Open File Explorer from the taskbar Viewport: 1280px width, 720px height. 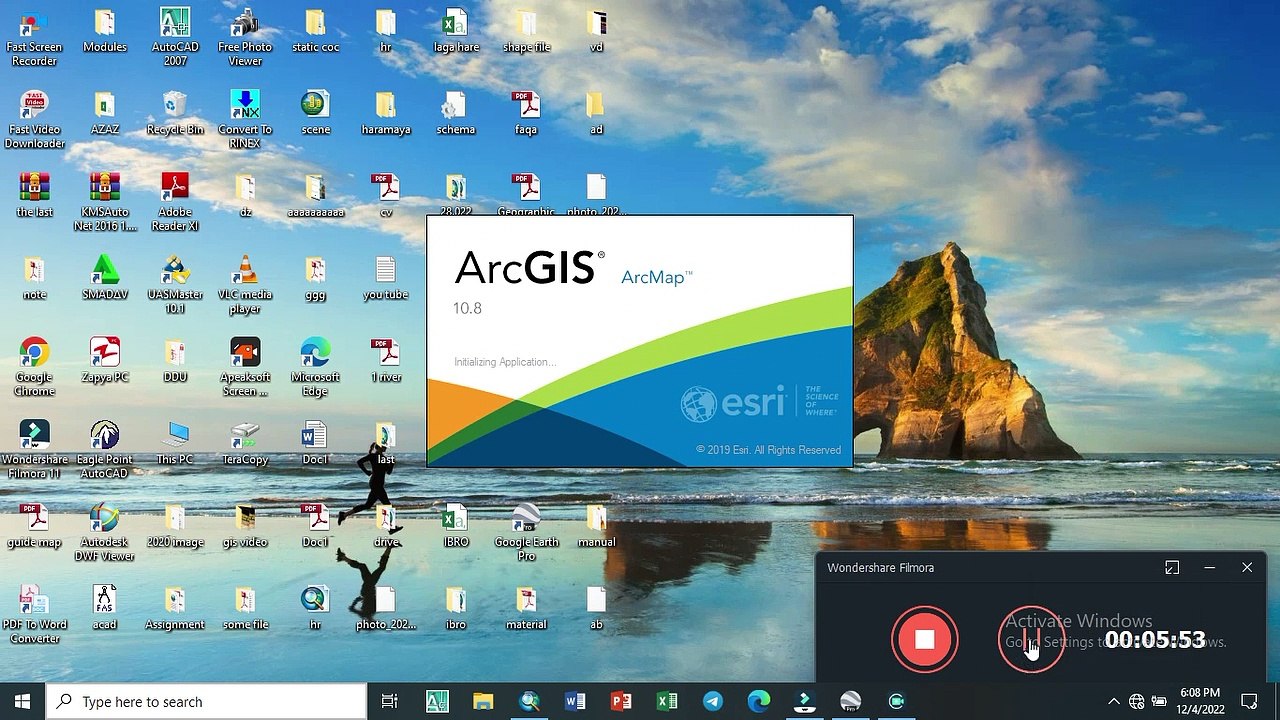pos(483,701)
